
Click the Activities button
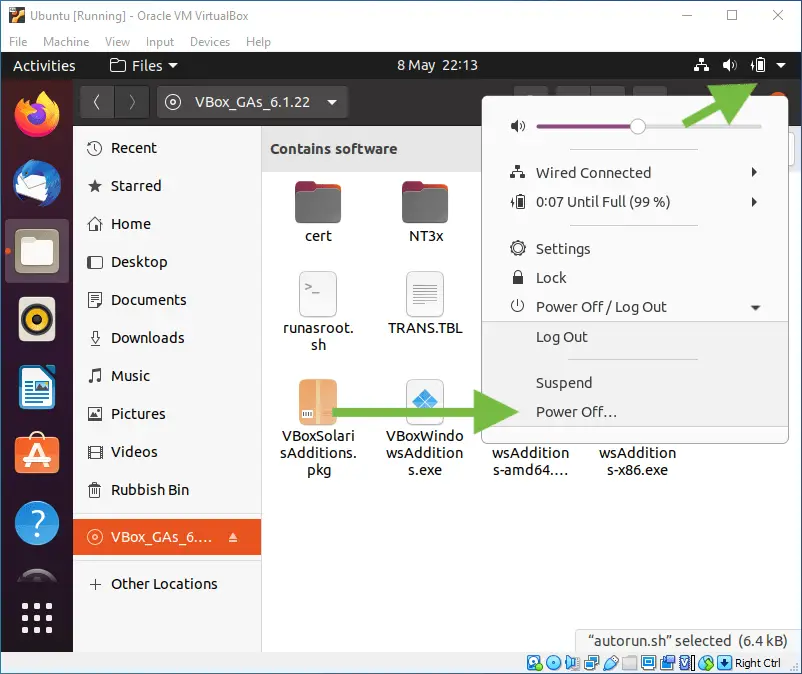pos(44,65)
